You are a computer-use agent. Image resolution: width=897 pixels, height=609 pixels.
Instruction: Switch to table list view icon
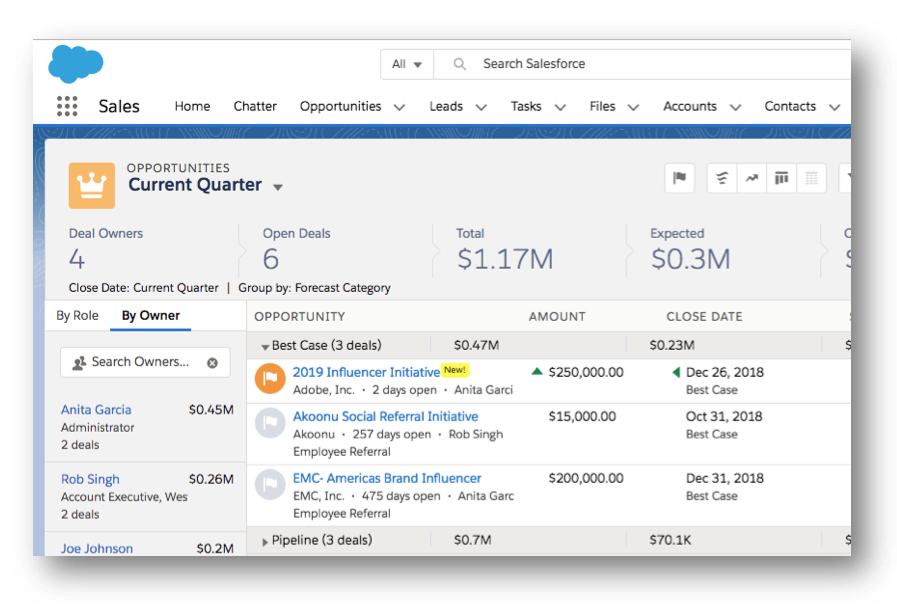[811, 178]
